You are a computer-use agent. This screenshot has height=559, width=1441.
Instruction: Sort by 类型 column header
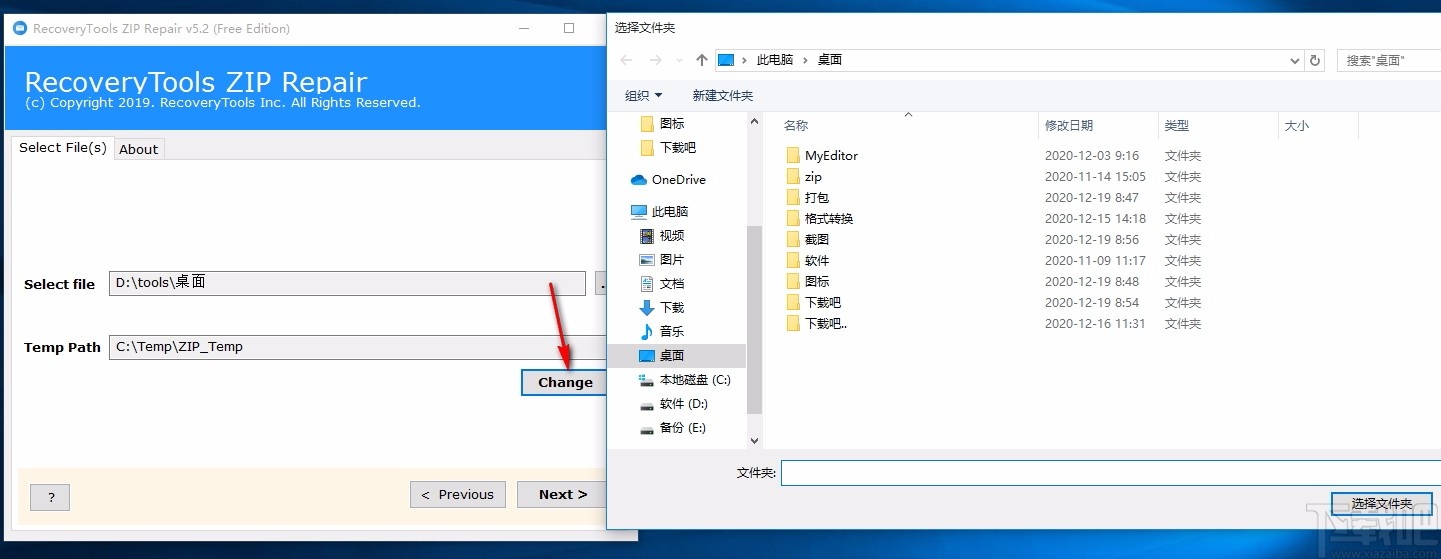(x=1177, y=126)
